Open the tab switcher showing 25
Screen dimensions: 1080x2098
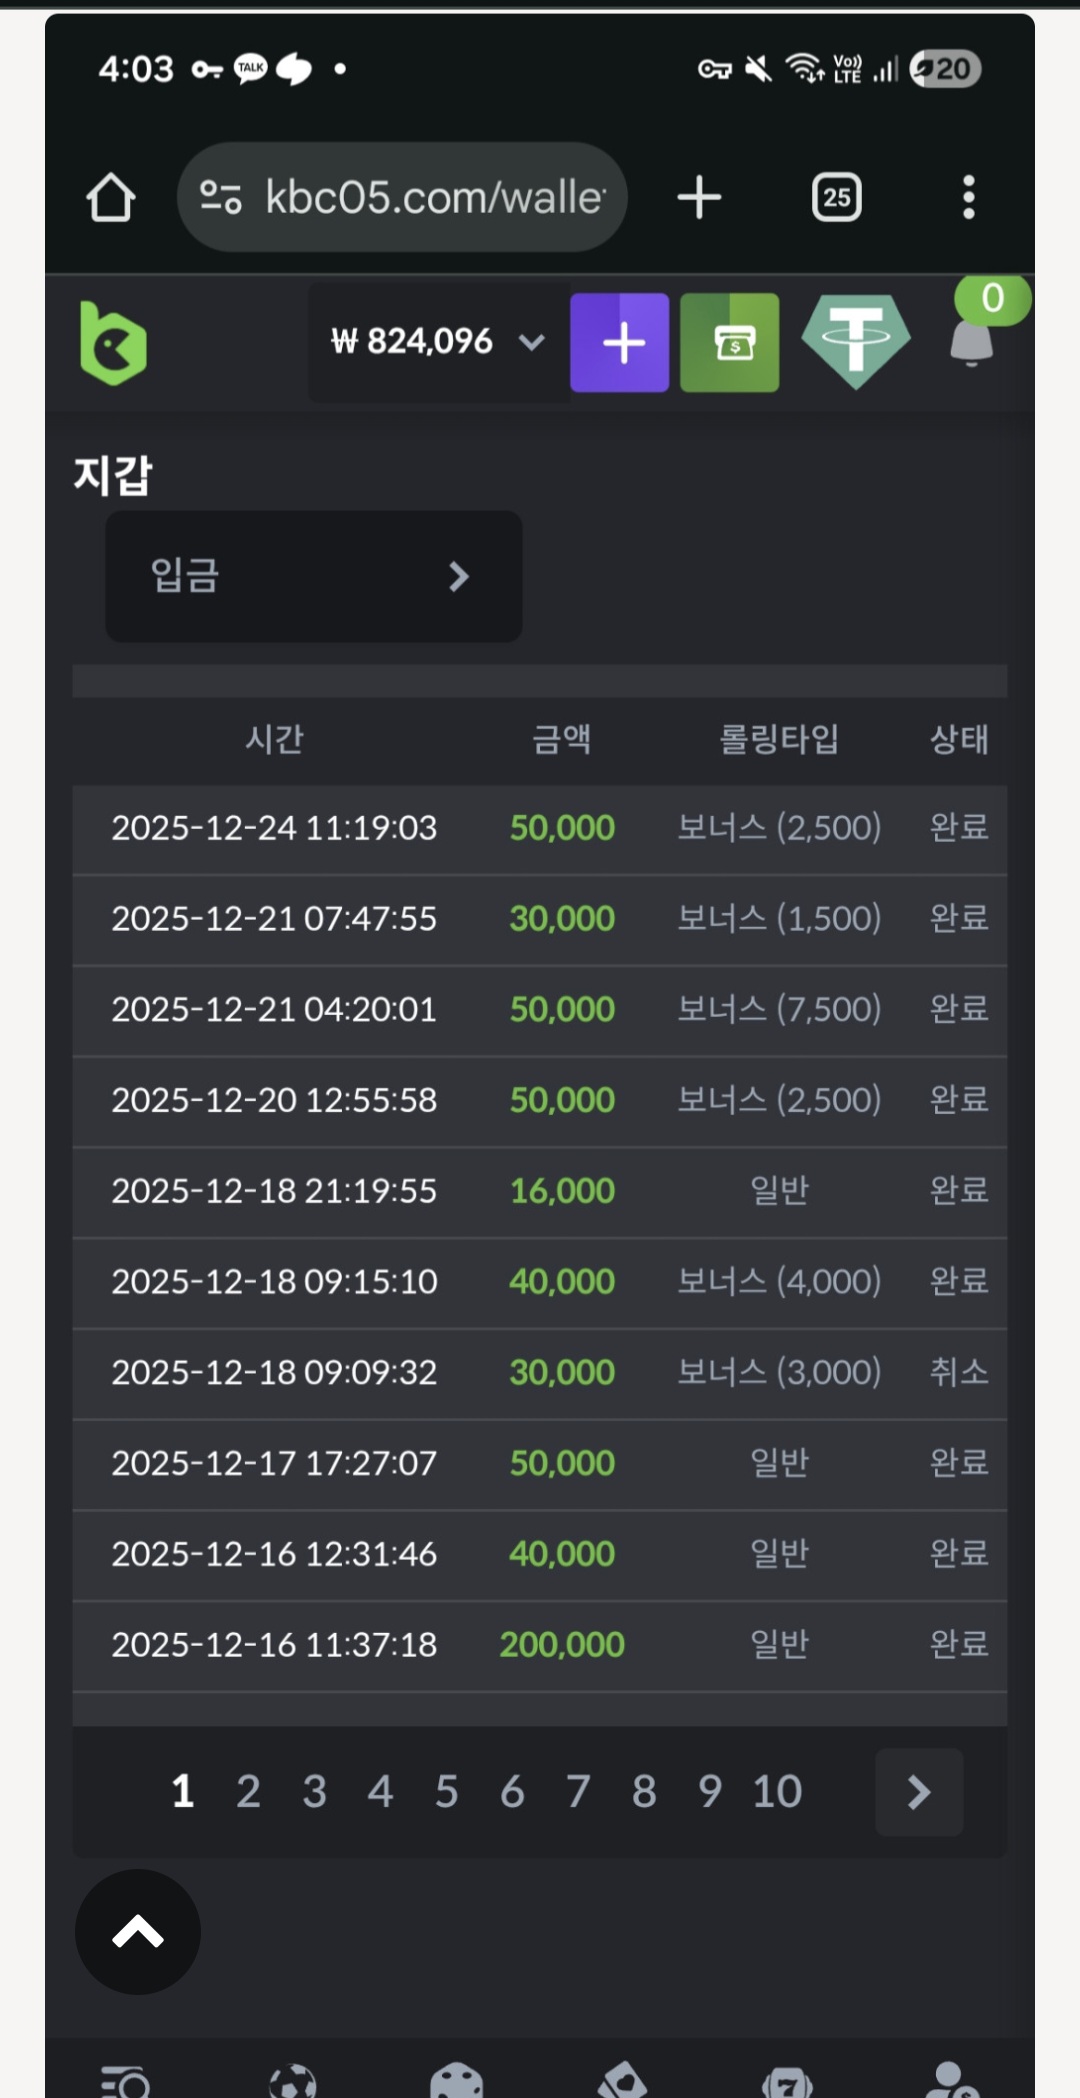point(836,197)
